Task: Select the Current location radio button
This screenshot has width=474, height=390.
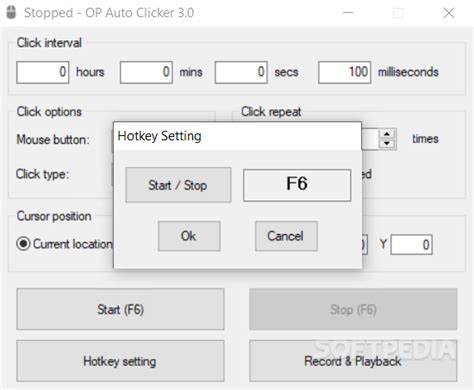Action: (x=24, y=244)
